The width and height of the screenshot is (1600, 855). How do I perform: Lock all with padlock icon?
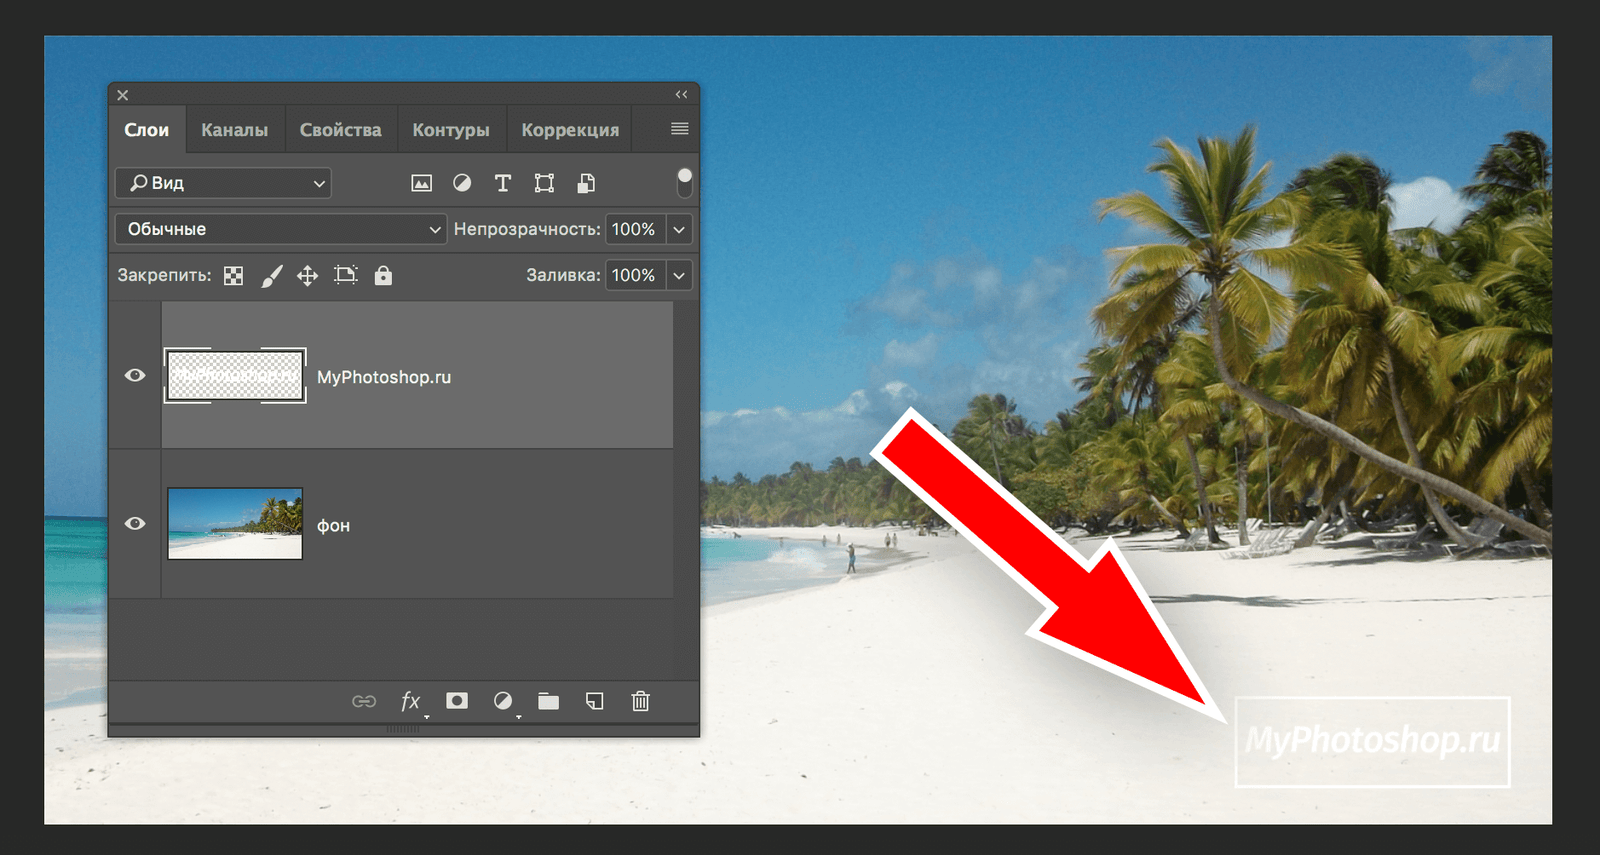click(383, 276)
